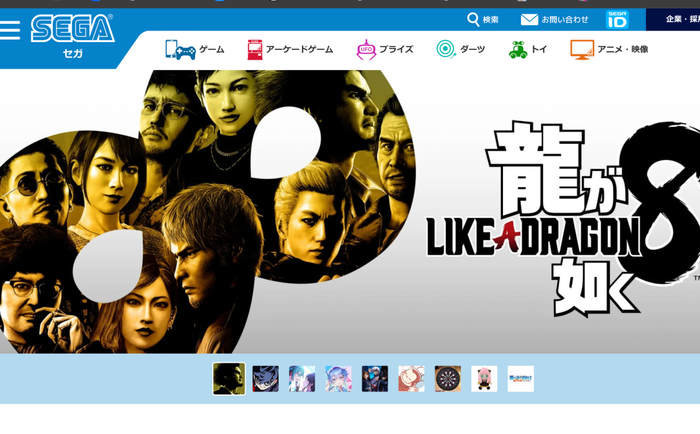Select the white logo thumbnail at end

pyautogui.click(x=521, y=379)
